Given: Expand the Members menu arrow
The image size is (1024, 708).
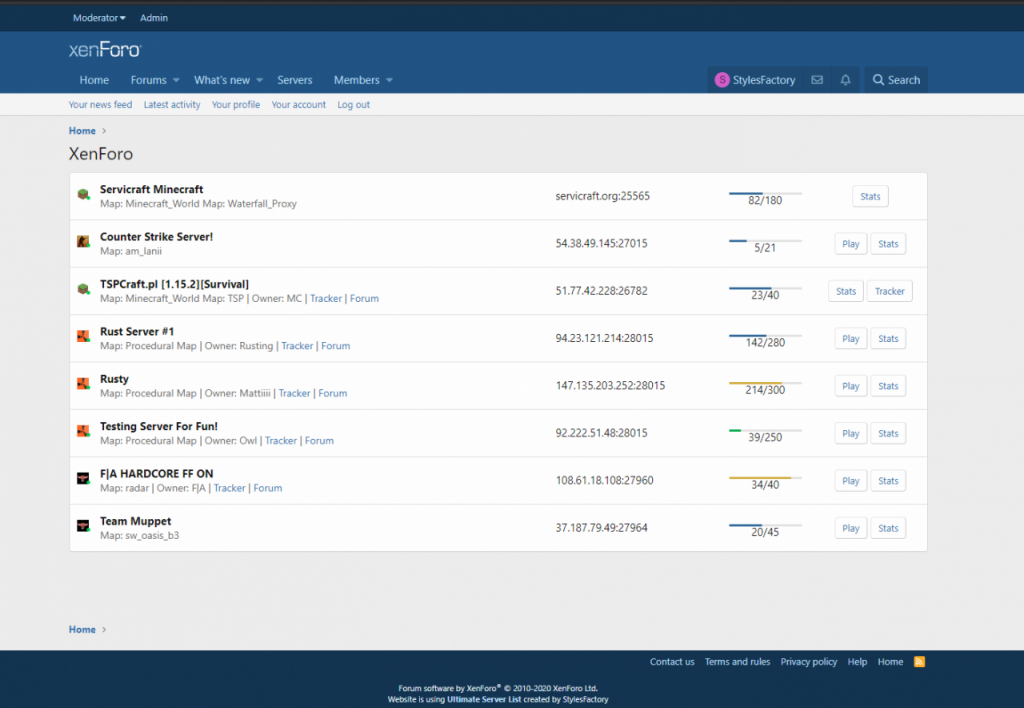Looking at the screenshot, I should point(389,80).
